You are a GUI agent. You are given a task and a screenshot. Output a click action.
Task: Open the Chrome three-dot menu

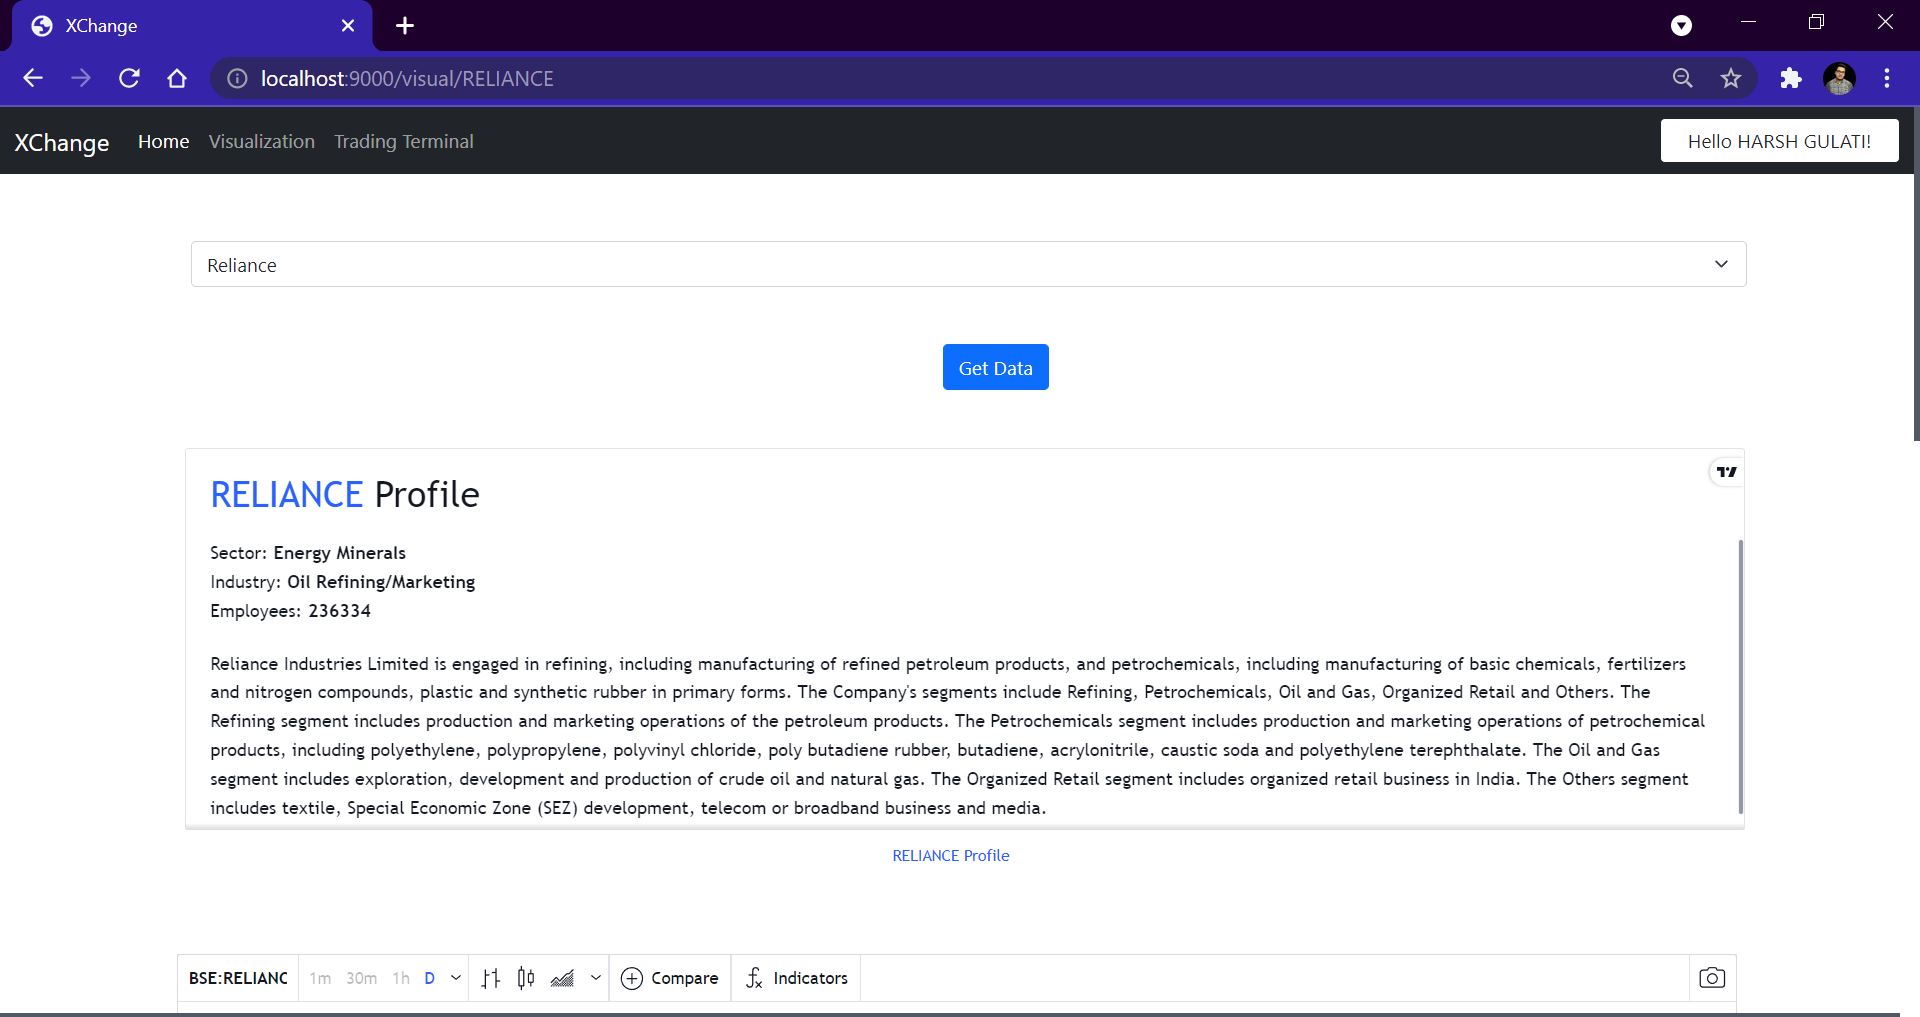tap(1887, 78)
